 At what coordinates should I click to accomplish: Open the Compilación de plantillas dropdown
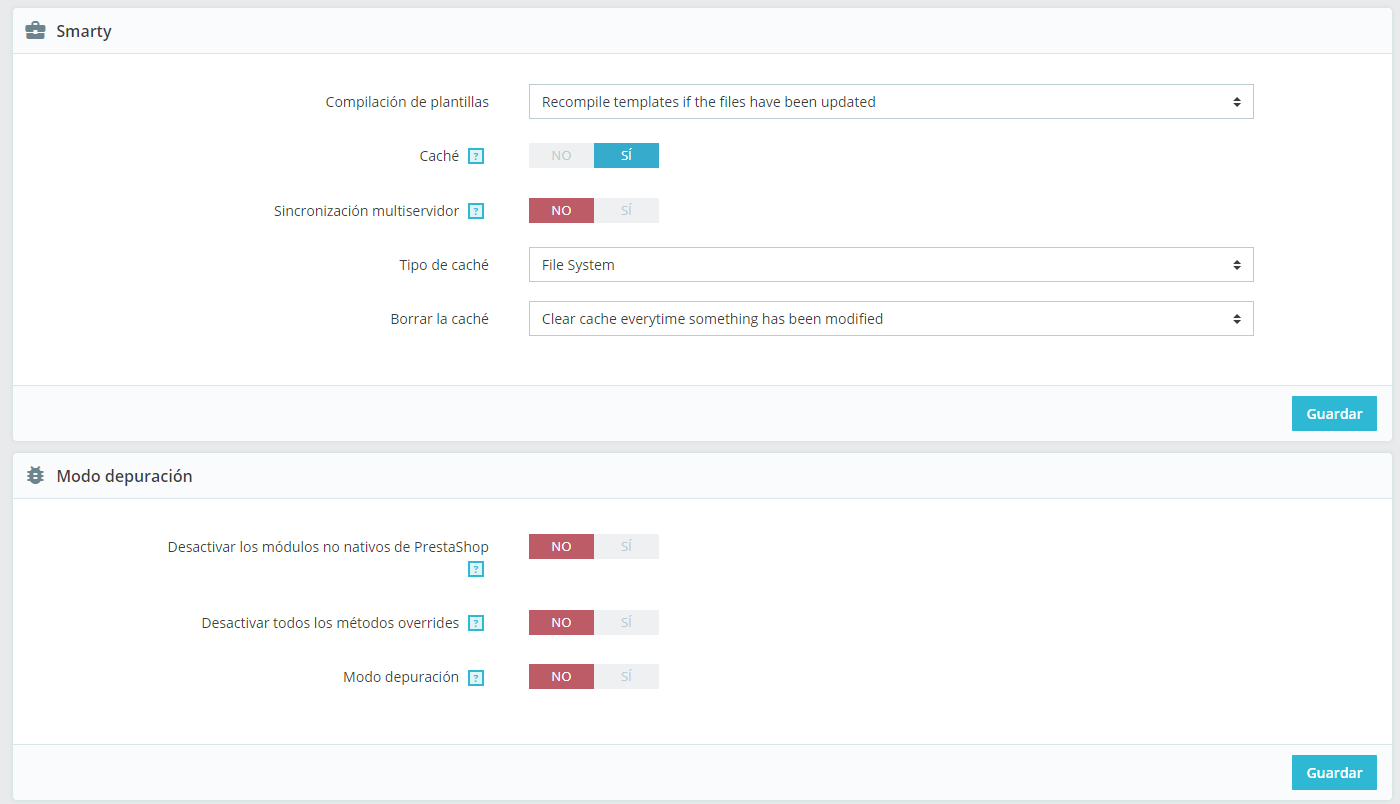890,102
